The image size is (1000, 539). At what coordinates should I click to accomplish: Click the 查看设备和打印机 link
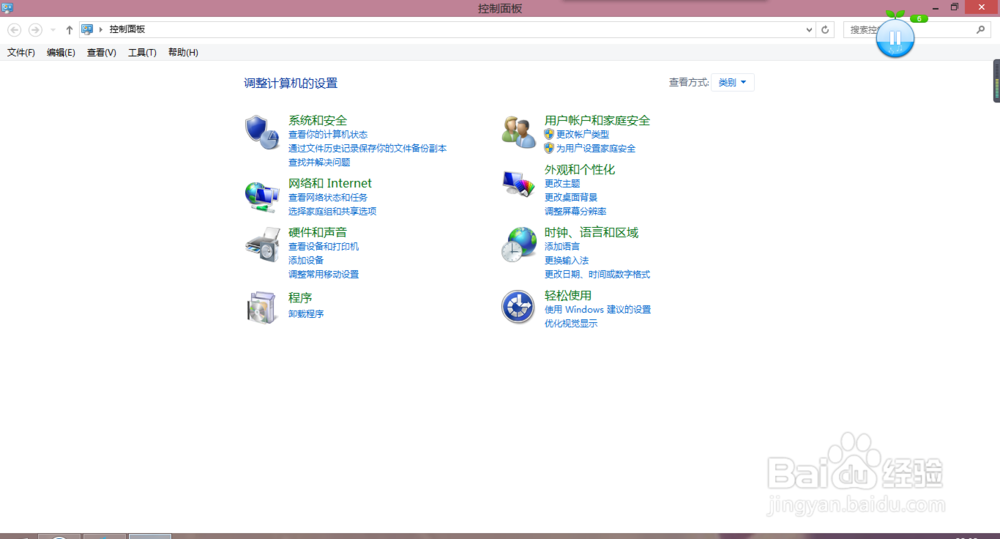point(323,246)
